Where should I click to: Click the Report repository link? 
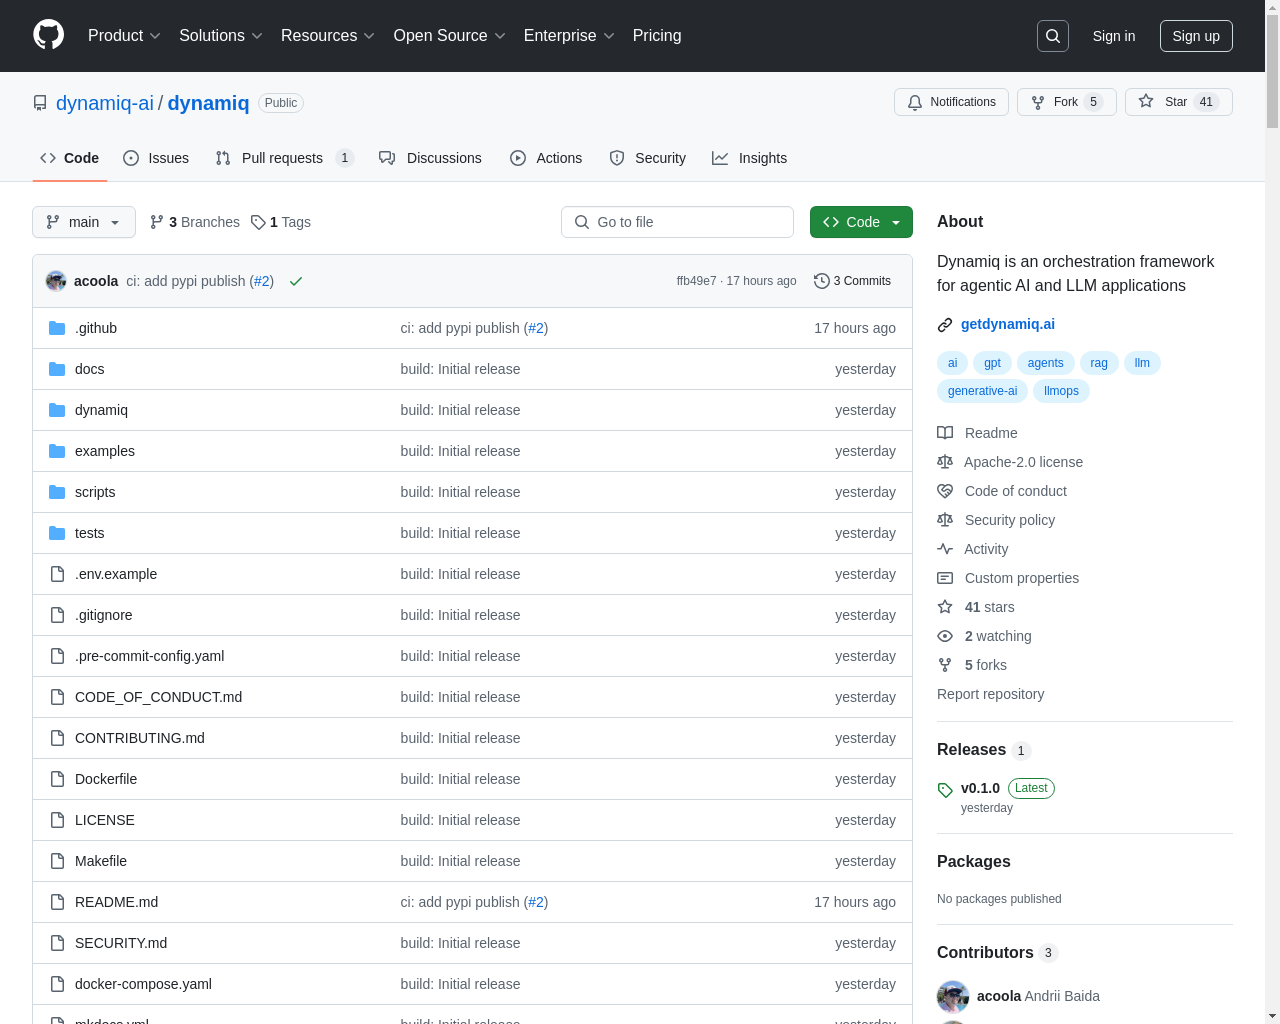pos(990,694)
